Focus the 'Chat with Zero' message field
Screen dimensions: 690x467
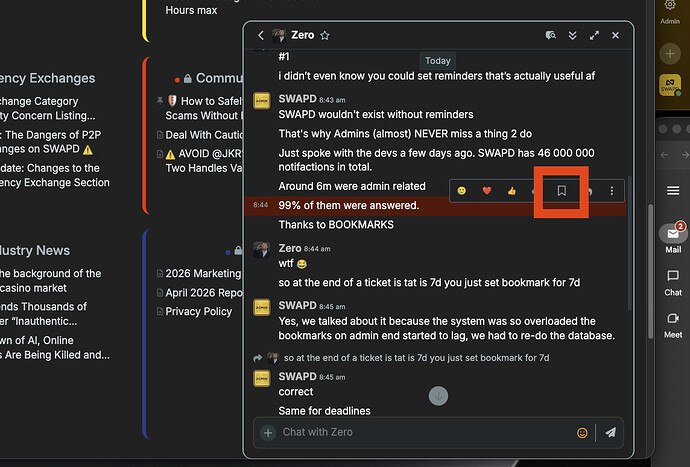pos(425,432)
